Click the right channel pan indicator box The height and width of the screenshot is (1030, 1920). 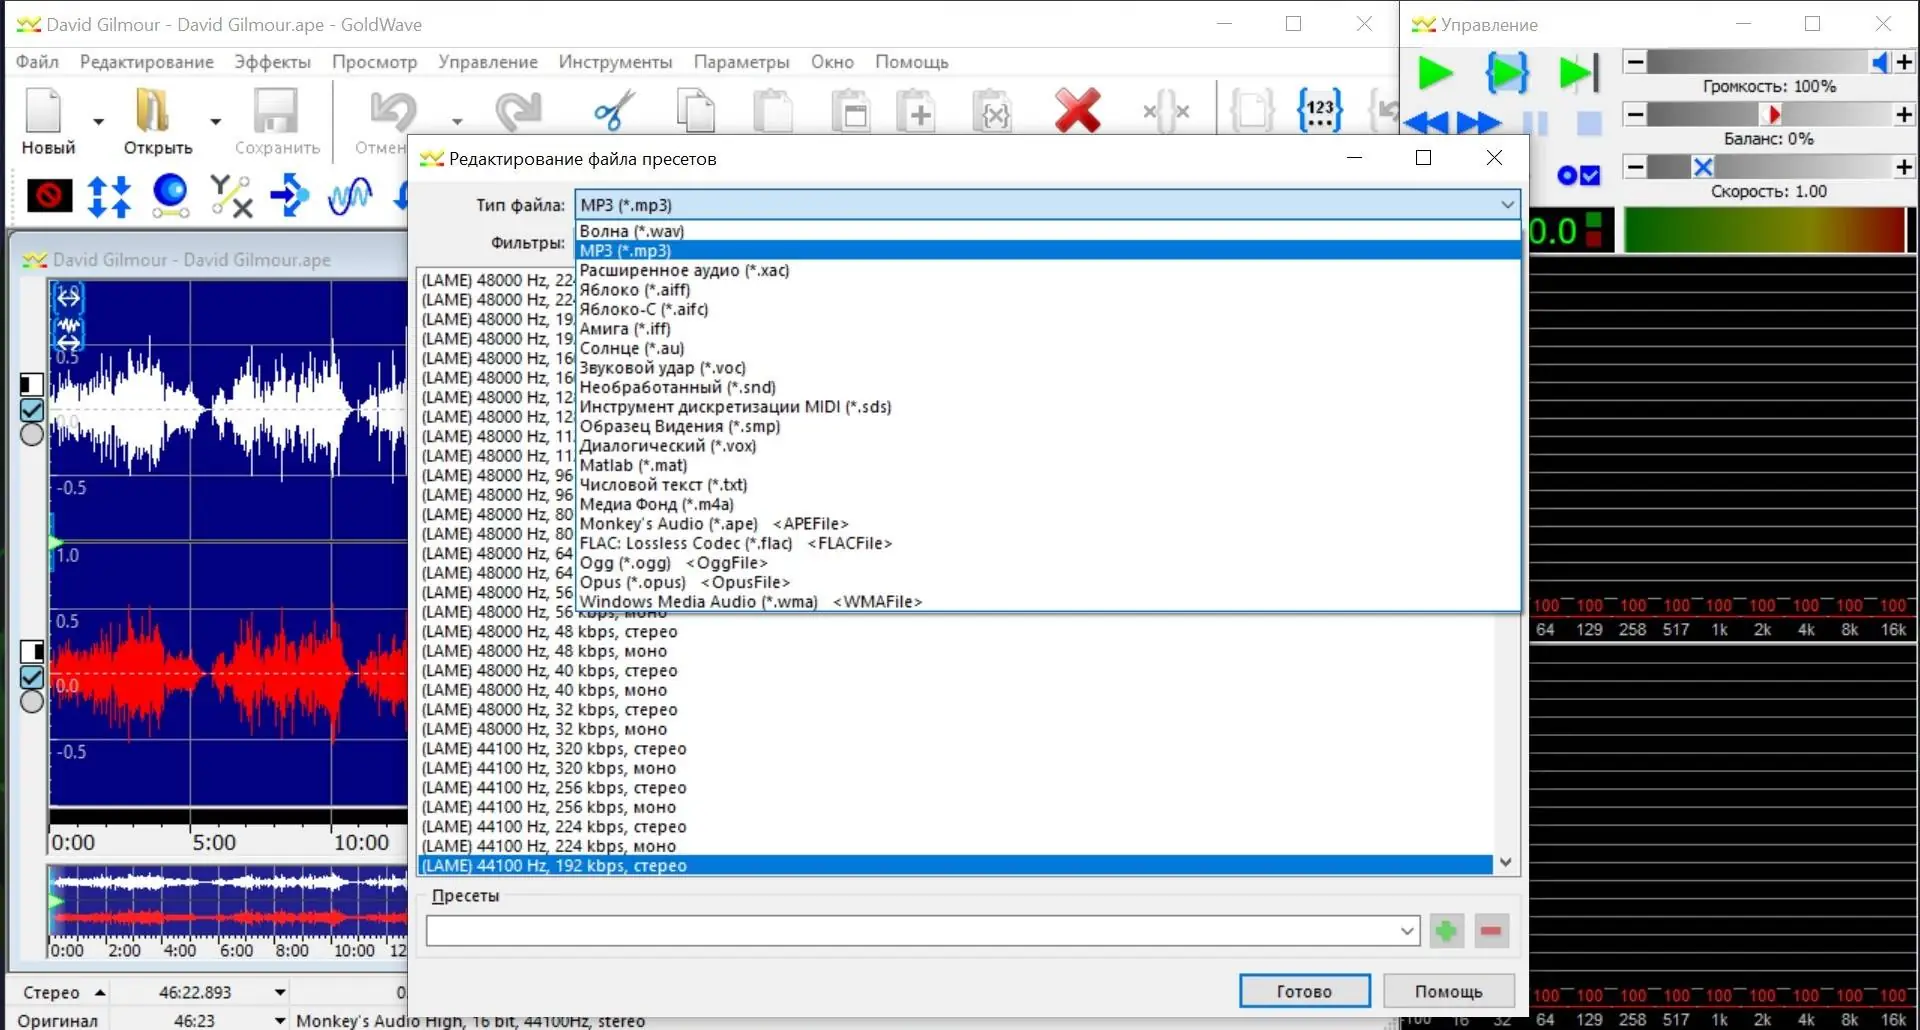pyautogui.click(x=32, y=651)
